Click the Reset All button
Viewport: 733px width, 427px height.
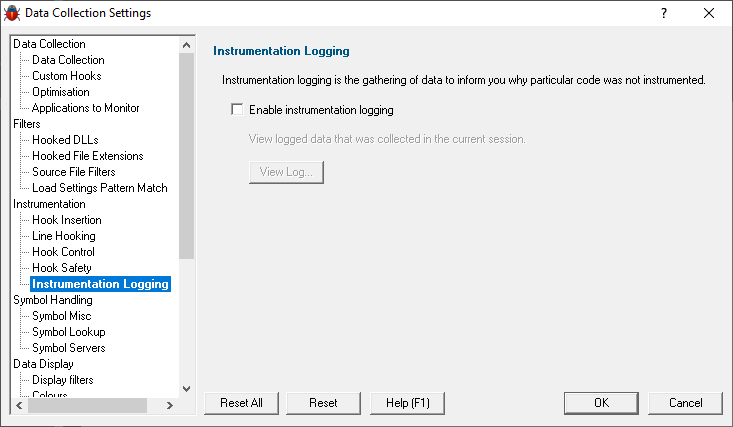pos(241,403)
